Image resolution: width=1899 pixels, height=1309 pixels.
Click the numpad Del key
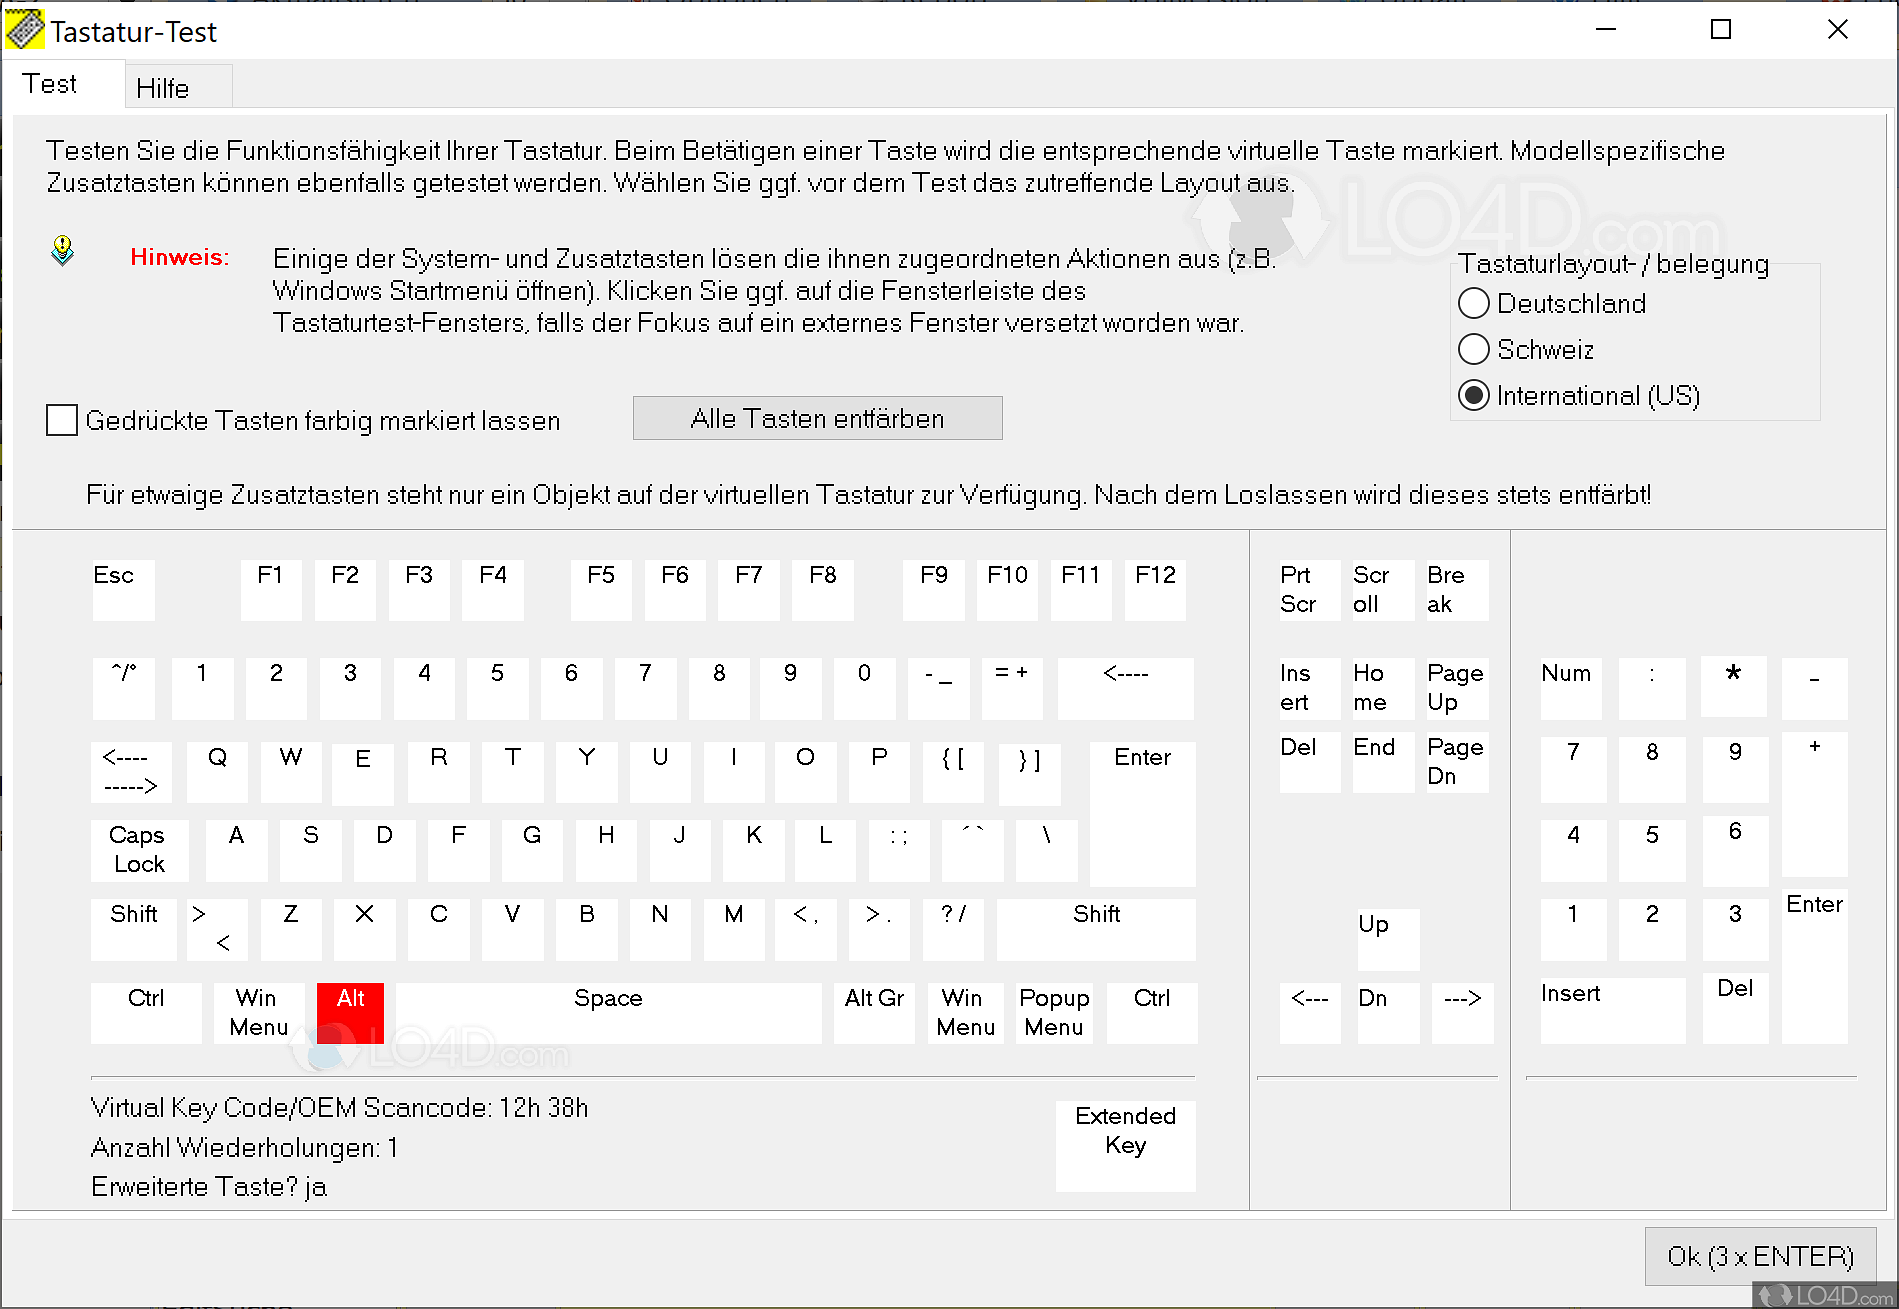pos(1735,1010)
